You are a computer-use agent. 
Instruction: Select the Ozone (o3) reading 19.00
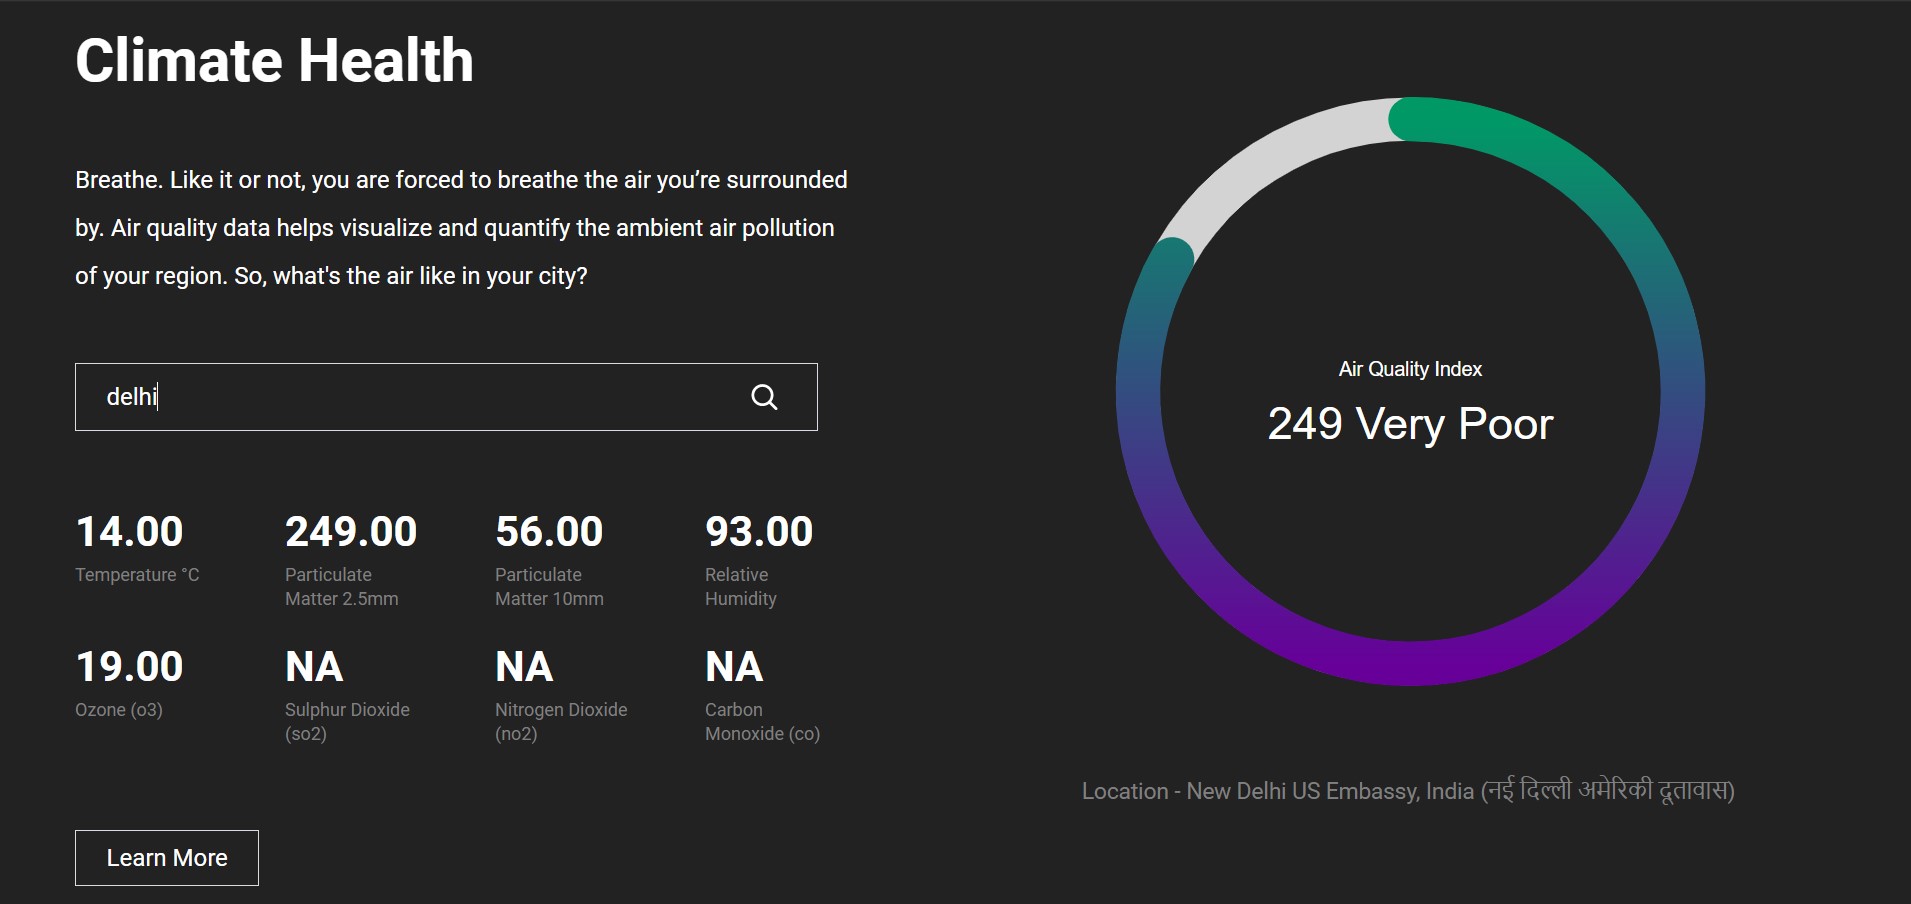click(x=128, y=666)
